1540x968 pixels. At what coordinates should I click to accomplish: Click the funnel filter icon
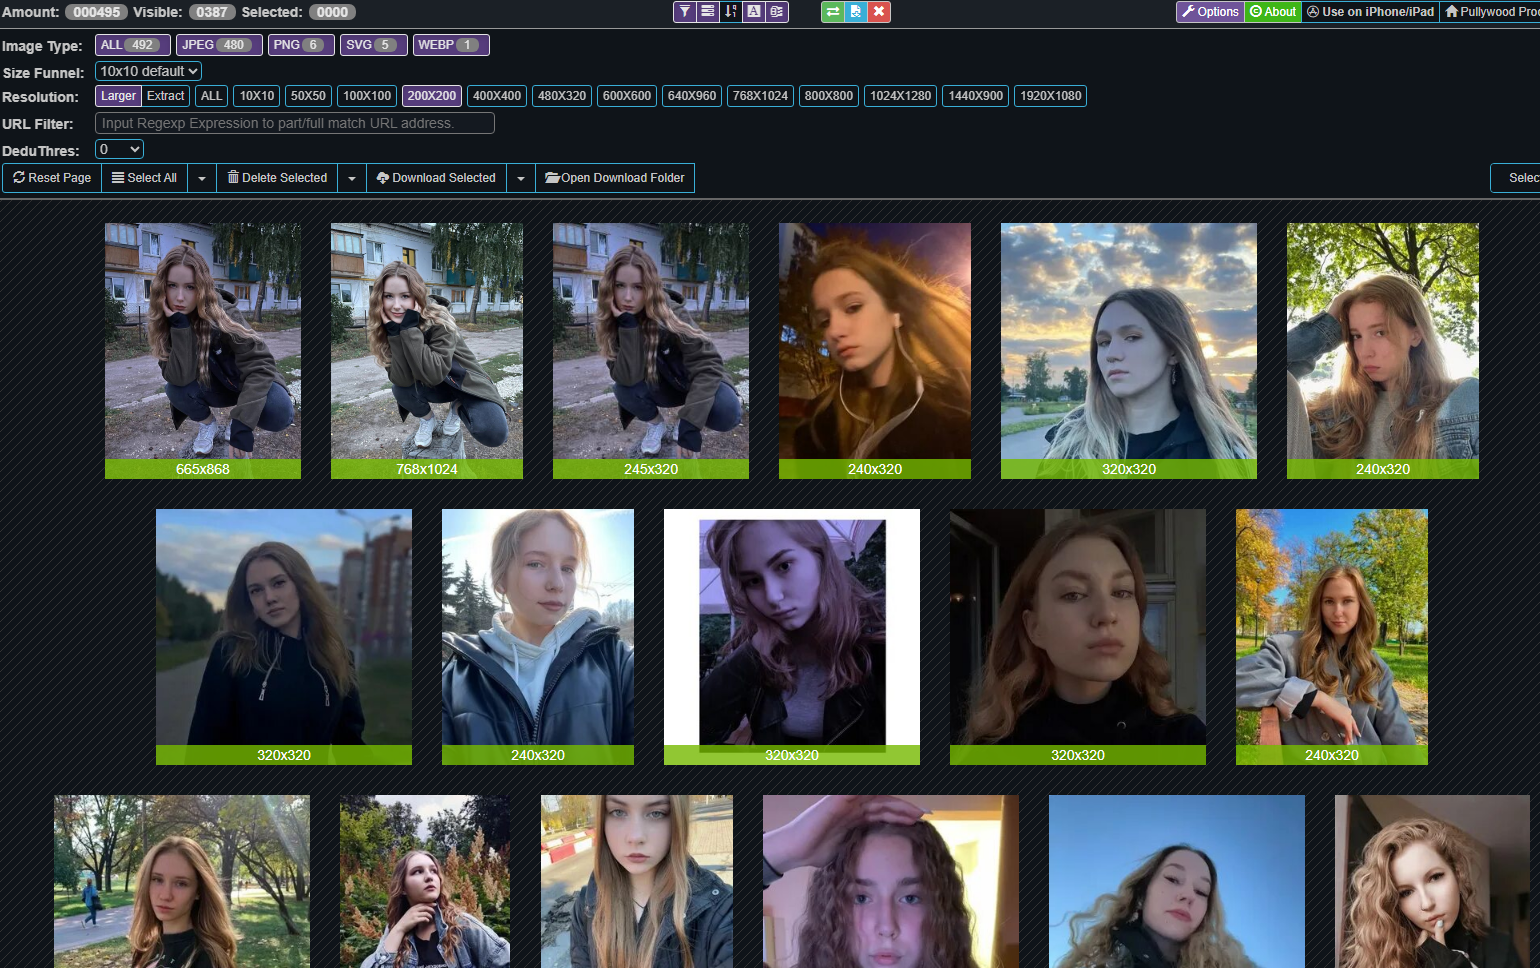(685, 12)
